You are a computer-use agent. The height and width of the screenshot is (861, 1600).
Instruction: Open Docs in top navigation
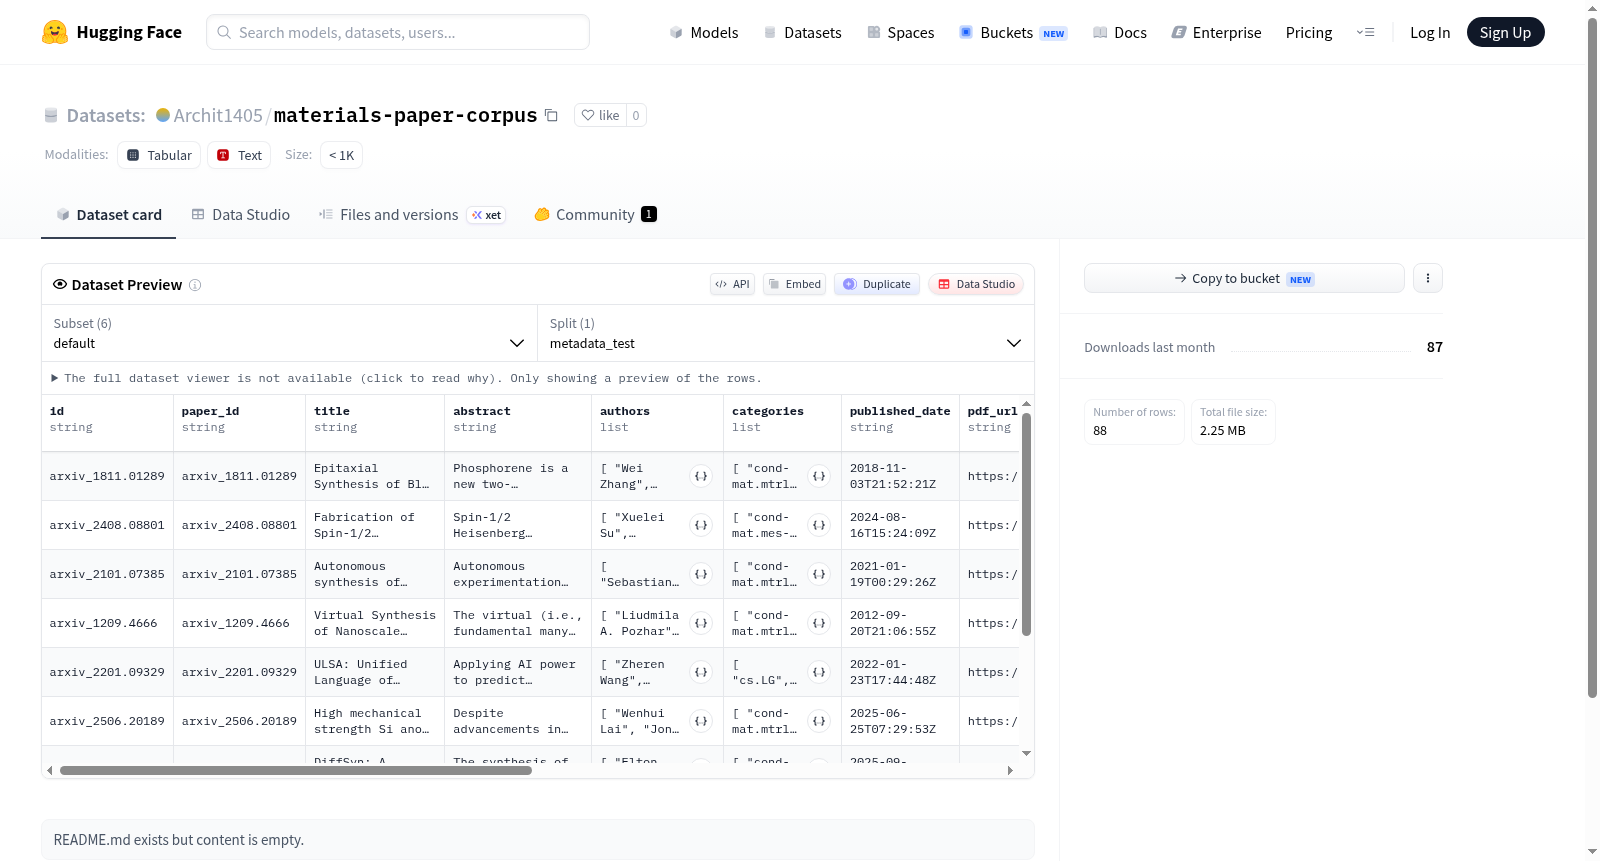click(x=1120, y=32)
